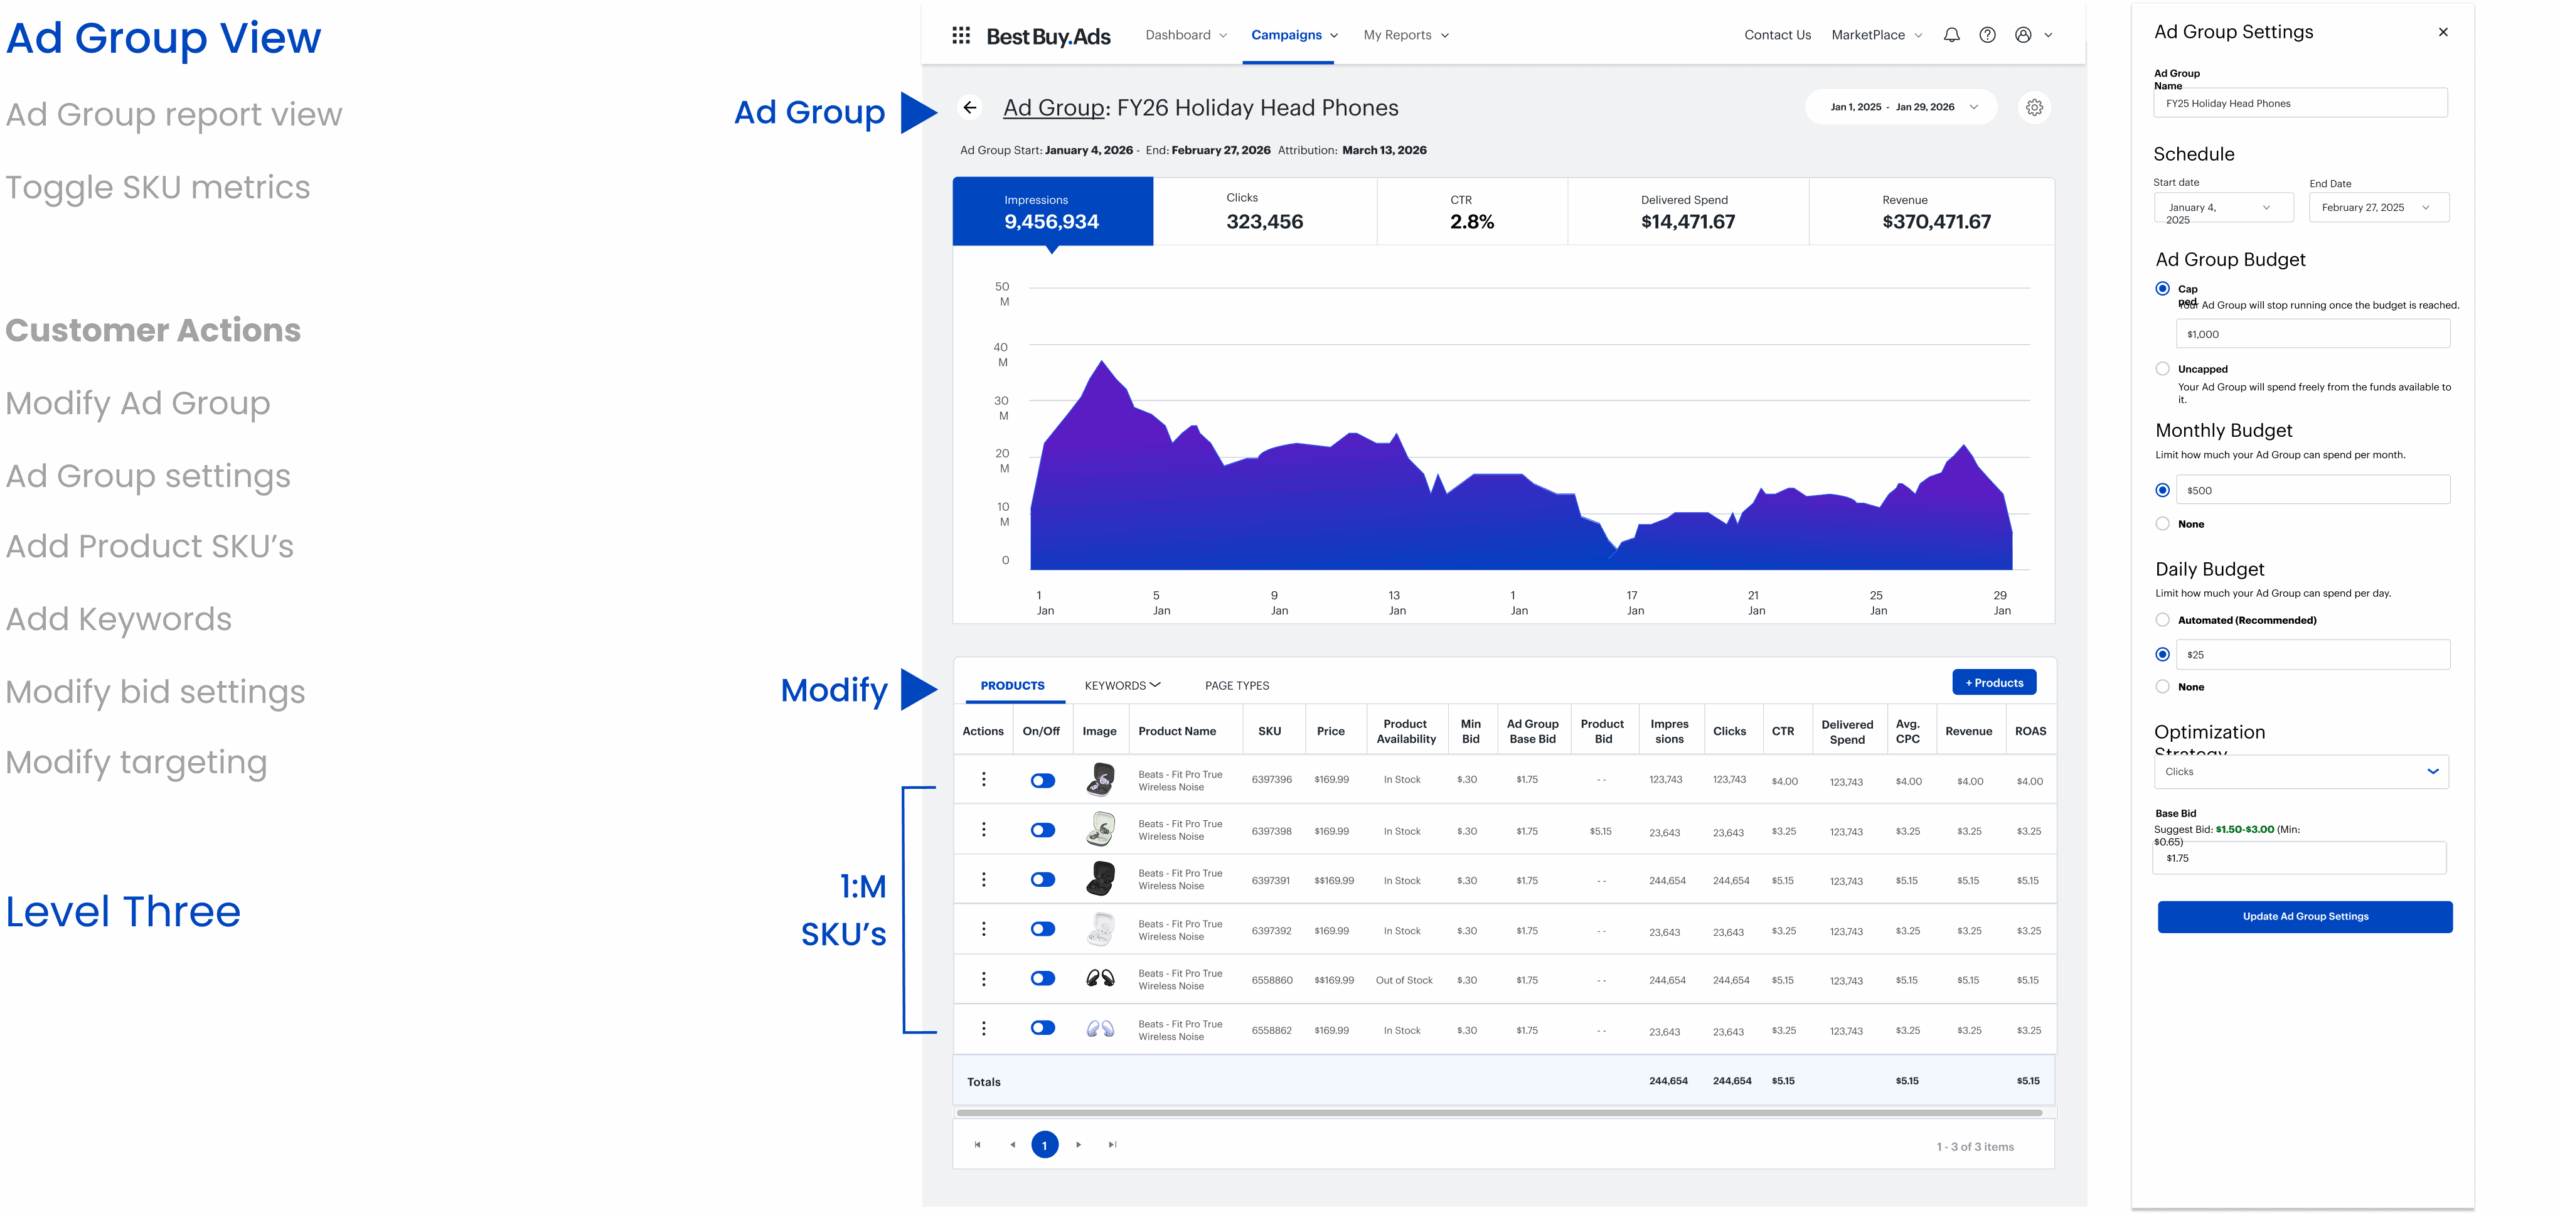The image size is (2560, 1215).
Task: Toggle the on/off switch for SKU 6397398
Action: point(1043,830)
